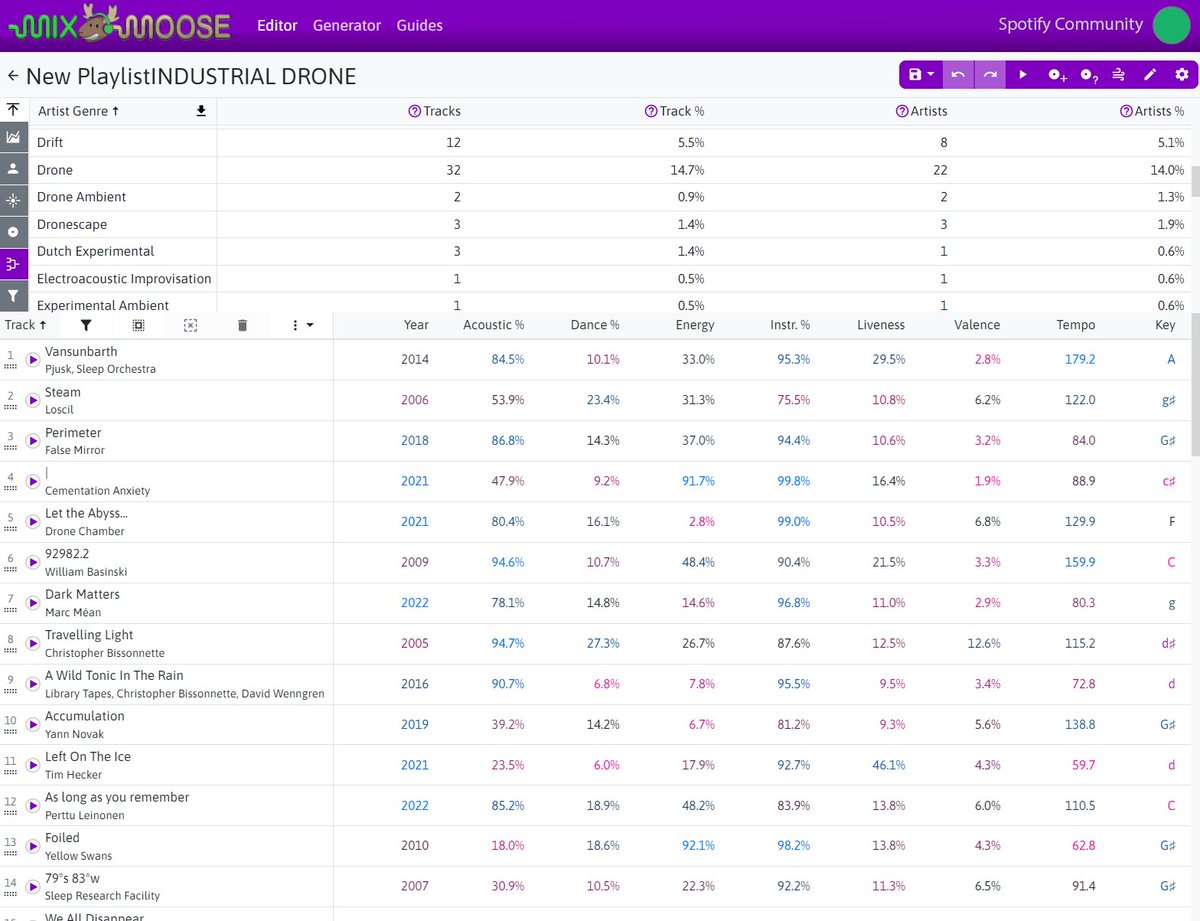Viewport: 1200px width, 921px height.
Task: Download the Artist Genre table
Action: [201, 111]
